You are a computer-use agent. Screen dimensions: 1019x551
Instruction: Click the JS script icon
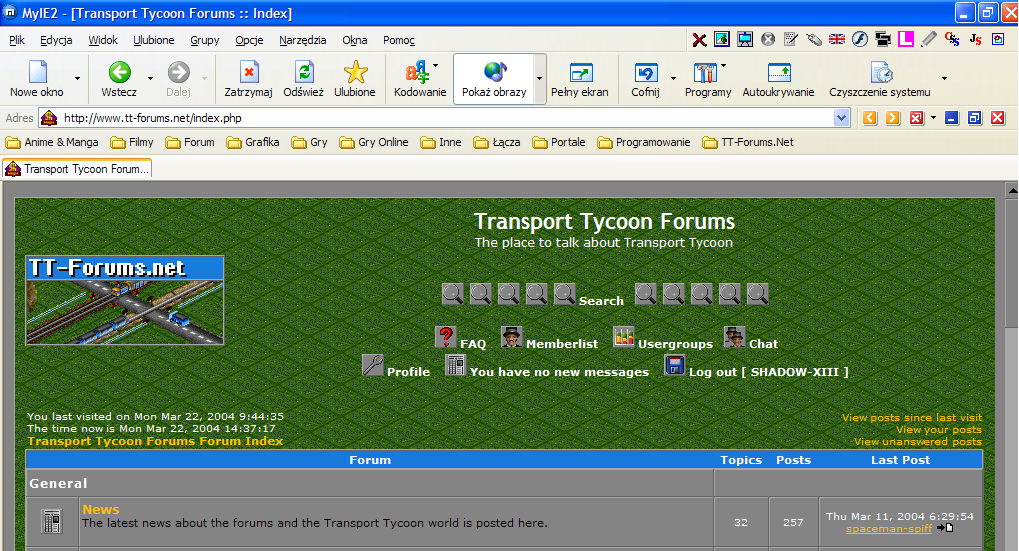tap(975, 40)
